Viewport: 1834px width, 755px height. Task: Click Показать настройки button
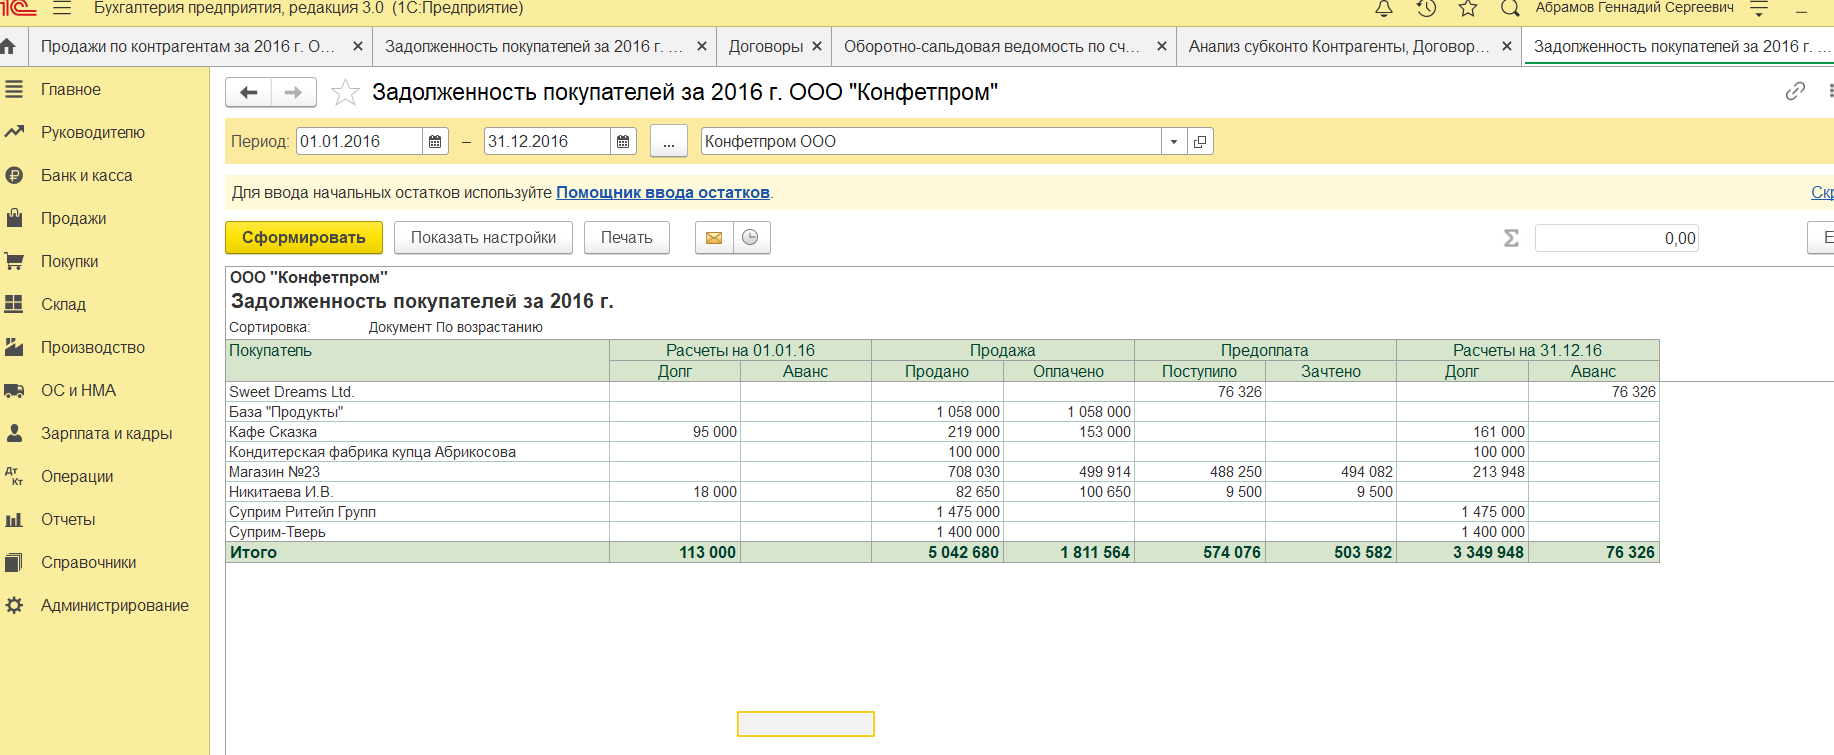click(483, 238)
